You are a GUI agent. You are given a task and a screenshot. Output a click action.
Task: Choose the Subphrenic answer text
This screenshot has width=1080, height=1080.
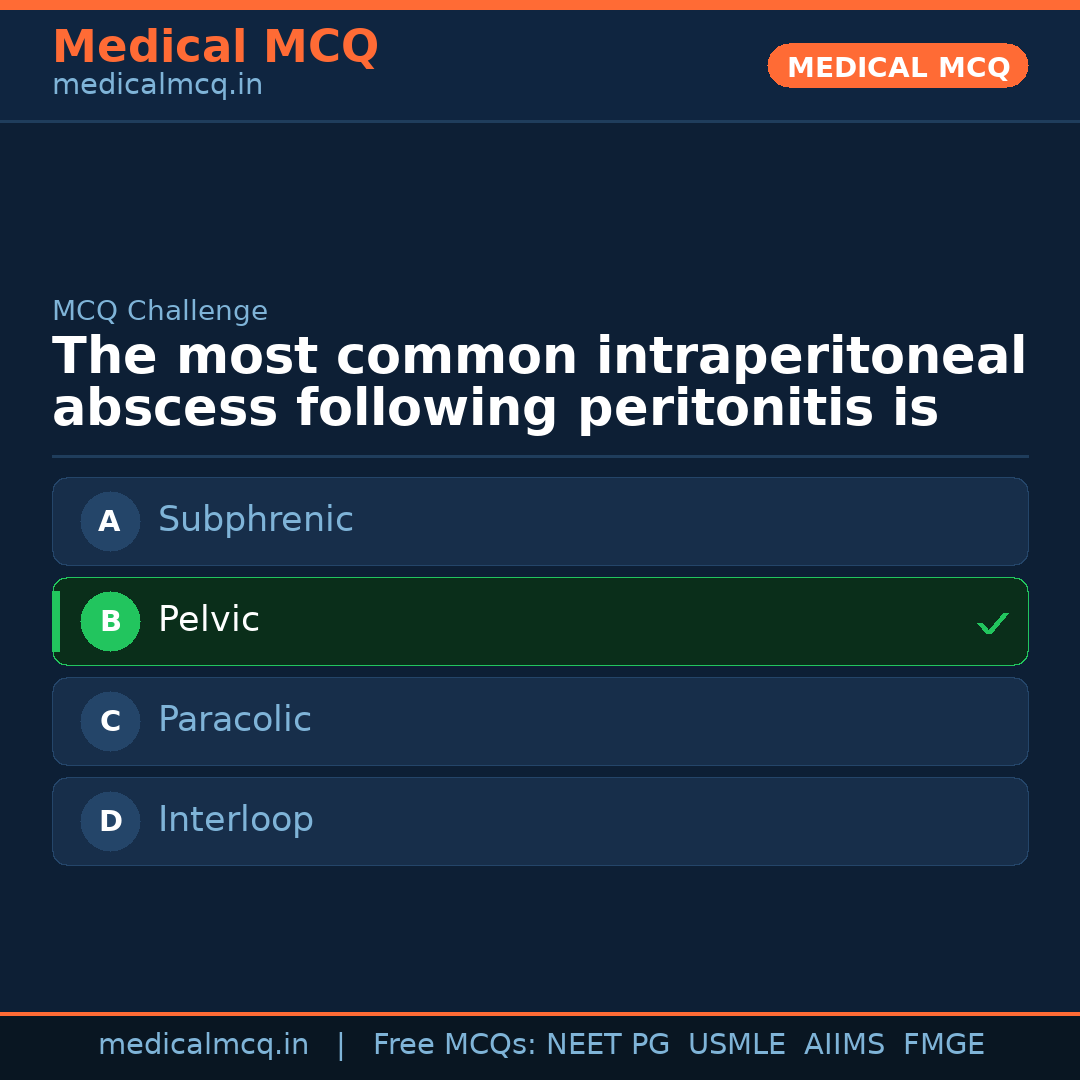coord(255,520)
